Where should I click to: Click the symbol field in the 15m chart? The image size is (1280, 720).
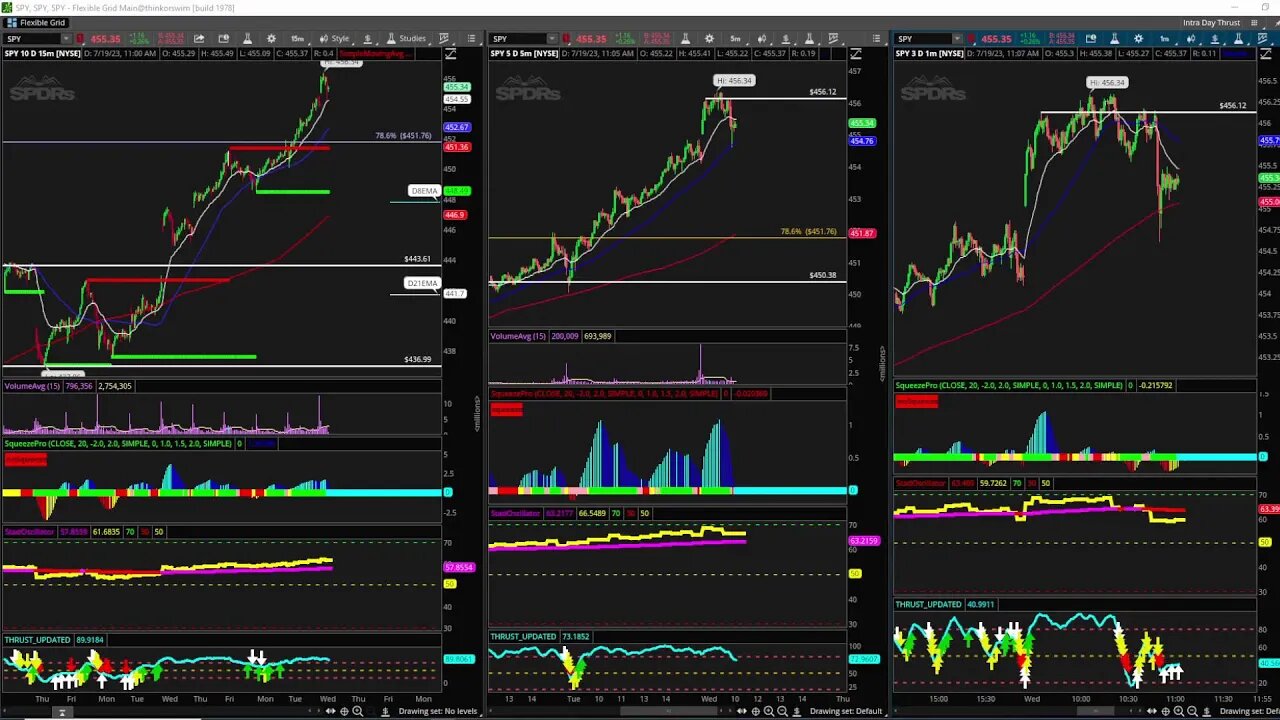[x=32, y=38]
